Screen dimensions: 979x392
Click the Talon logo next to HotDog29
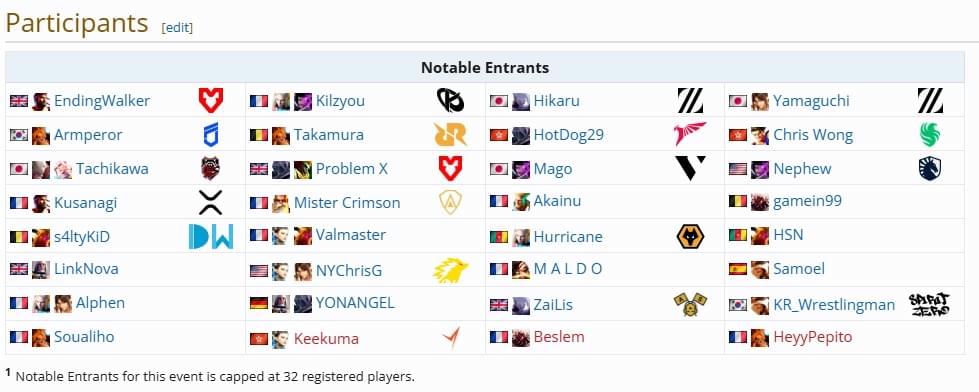[x=690, y=134]
